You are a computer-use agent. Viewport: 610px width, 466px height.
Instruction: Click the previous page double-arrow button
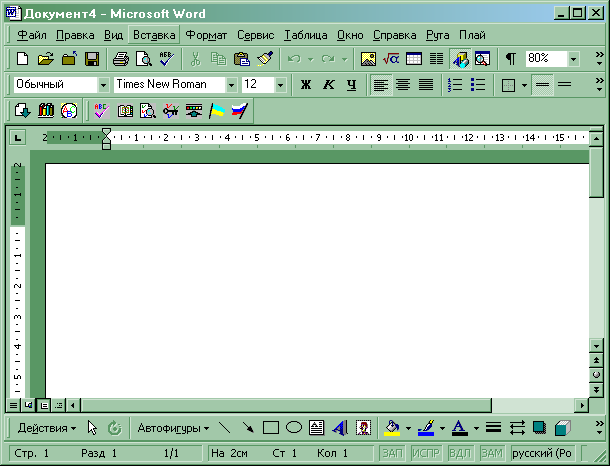pos(596,360)
